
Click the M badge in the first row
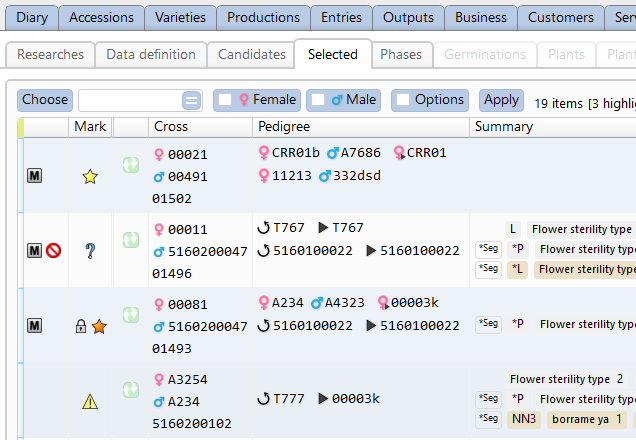click(35, 176)
